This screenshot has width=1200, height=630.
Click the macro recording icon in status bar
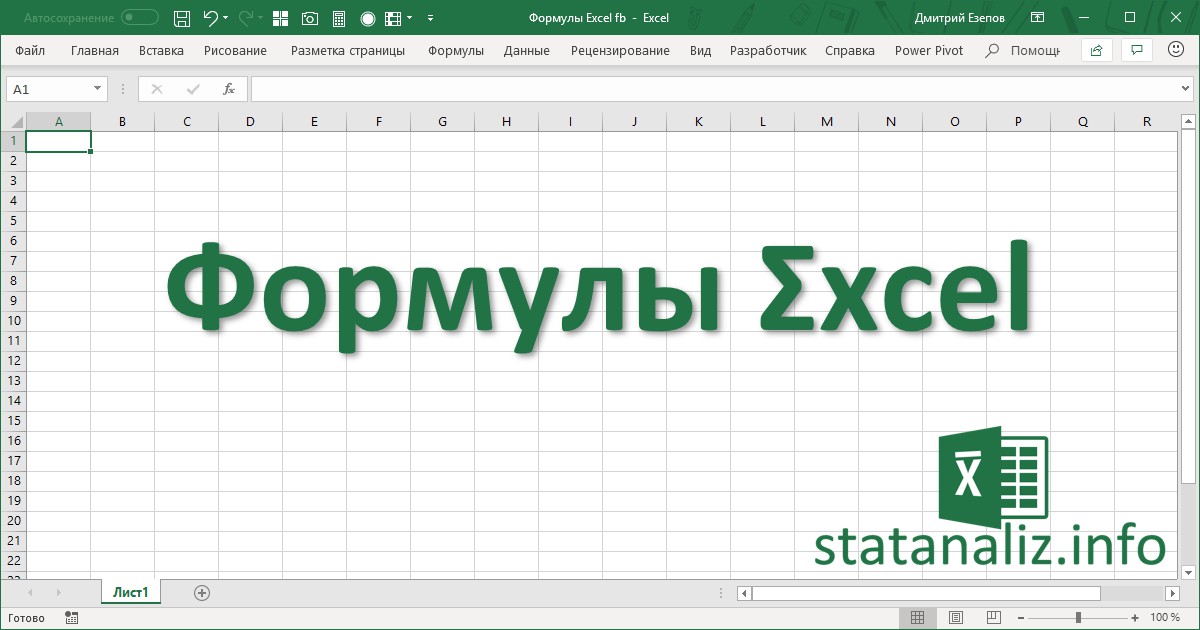(71, 618)
